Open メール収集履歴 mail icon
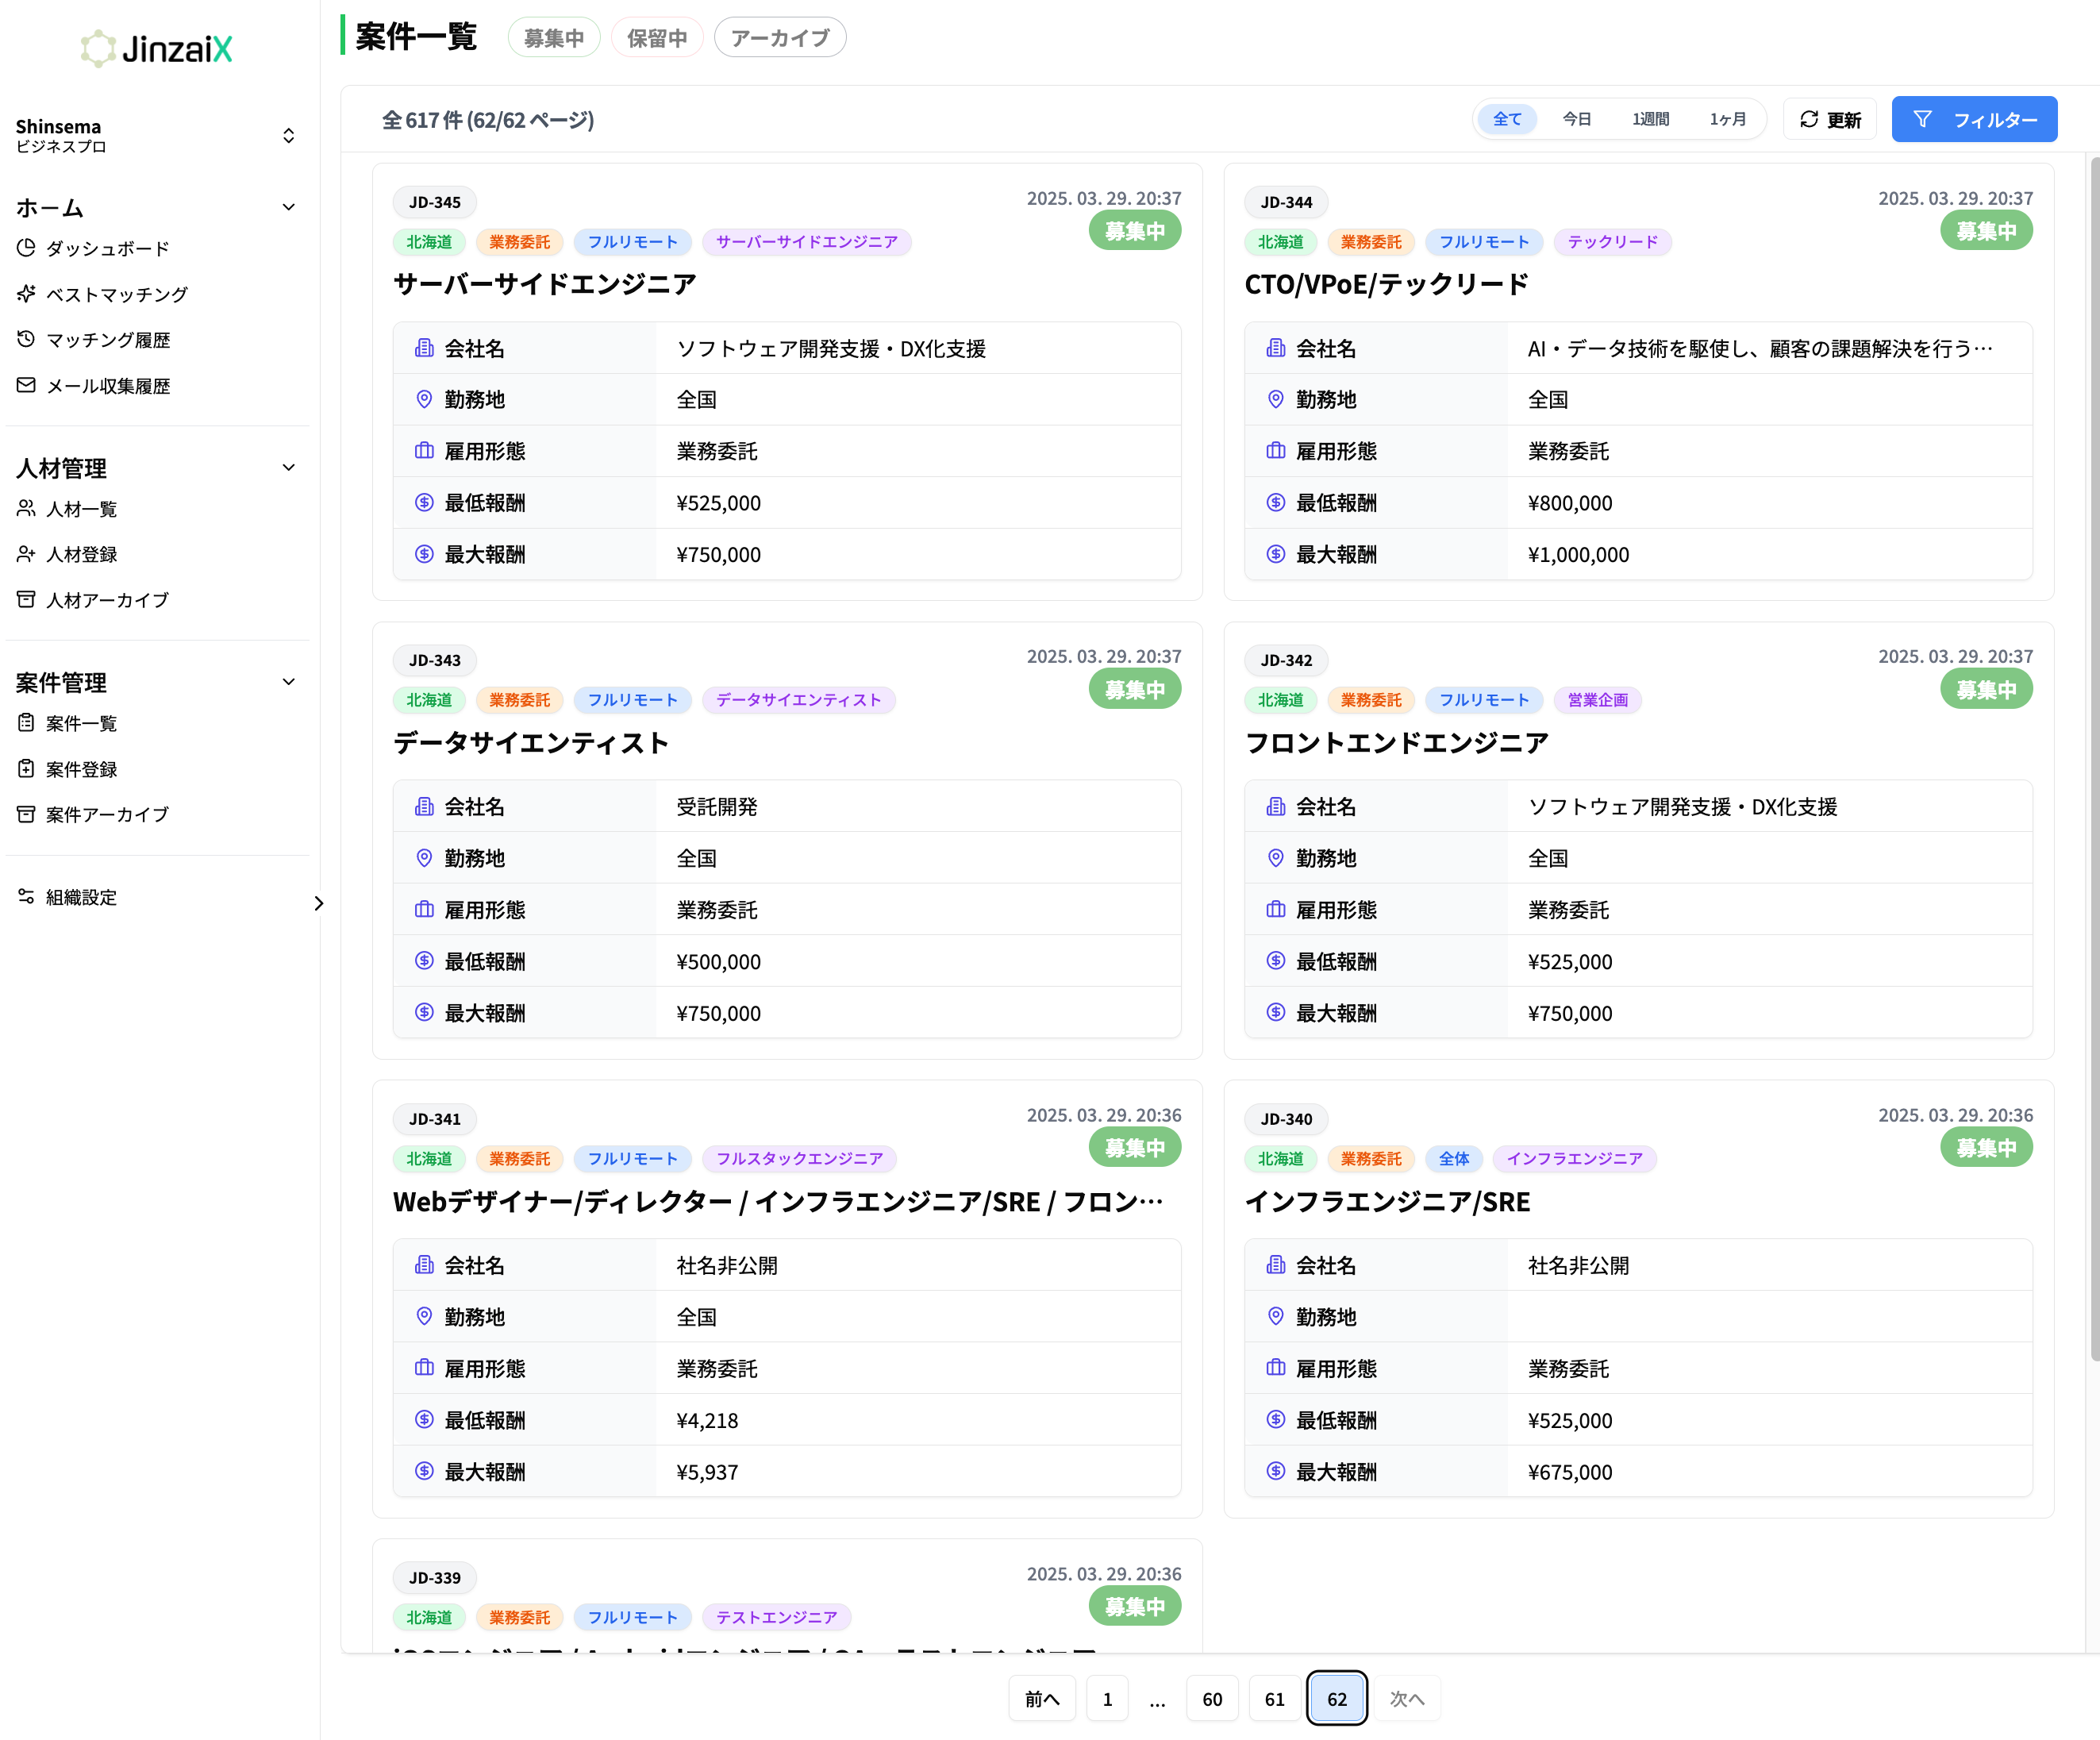The height and width of the screenshot is (1740, 2100). [x=26, y=386]
